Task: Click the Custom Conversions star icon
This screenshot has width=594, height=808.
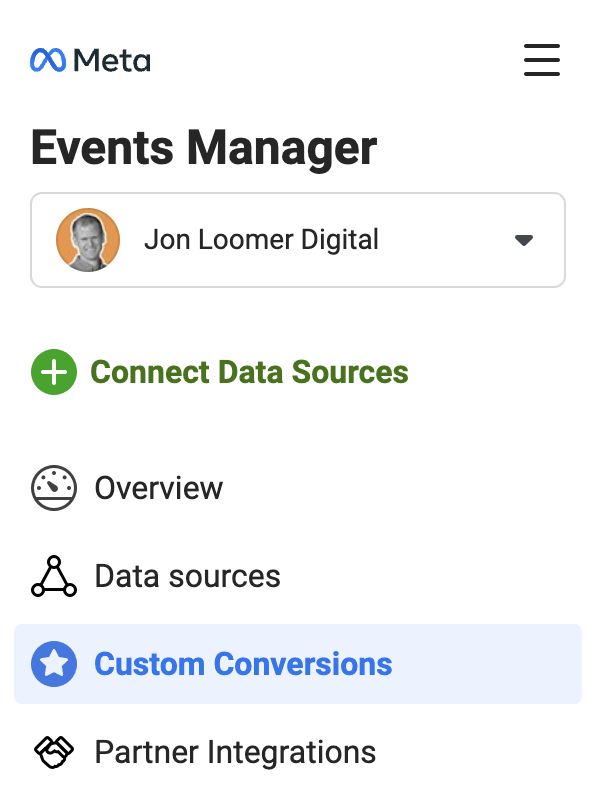Action: [x=54, y=664]
